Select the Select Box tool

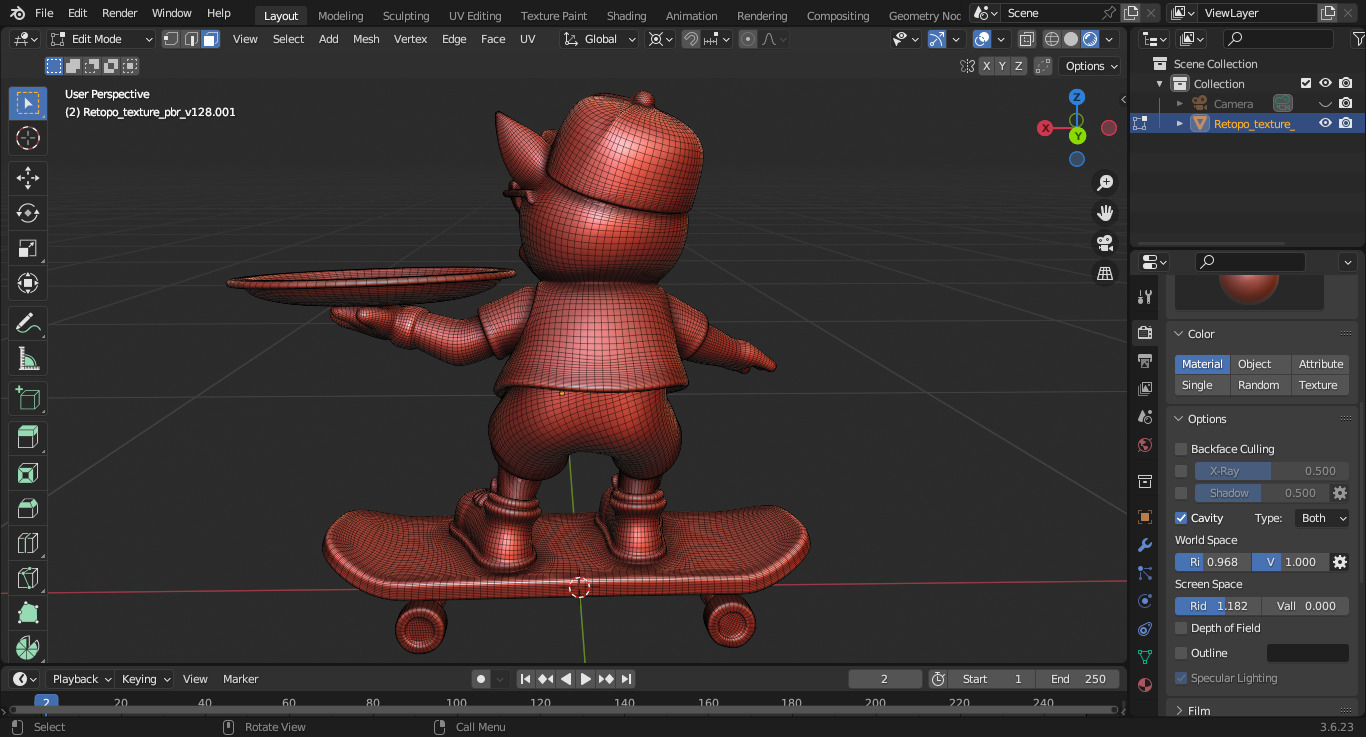28,104
